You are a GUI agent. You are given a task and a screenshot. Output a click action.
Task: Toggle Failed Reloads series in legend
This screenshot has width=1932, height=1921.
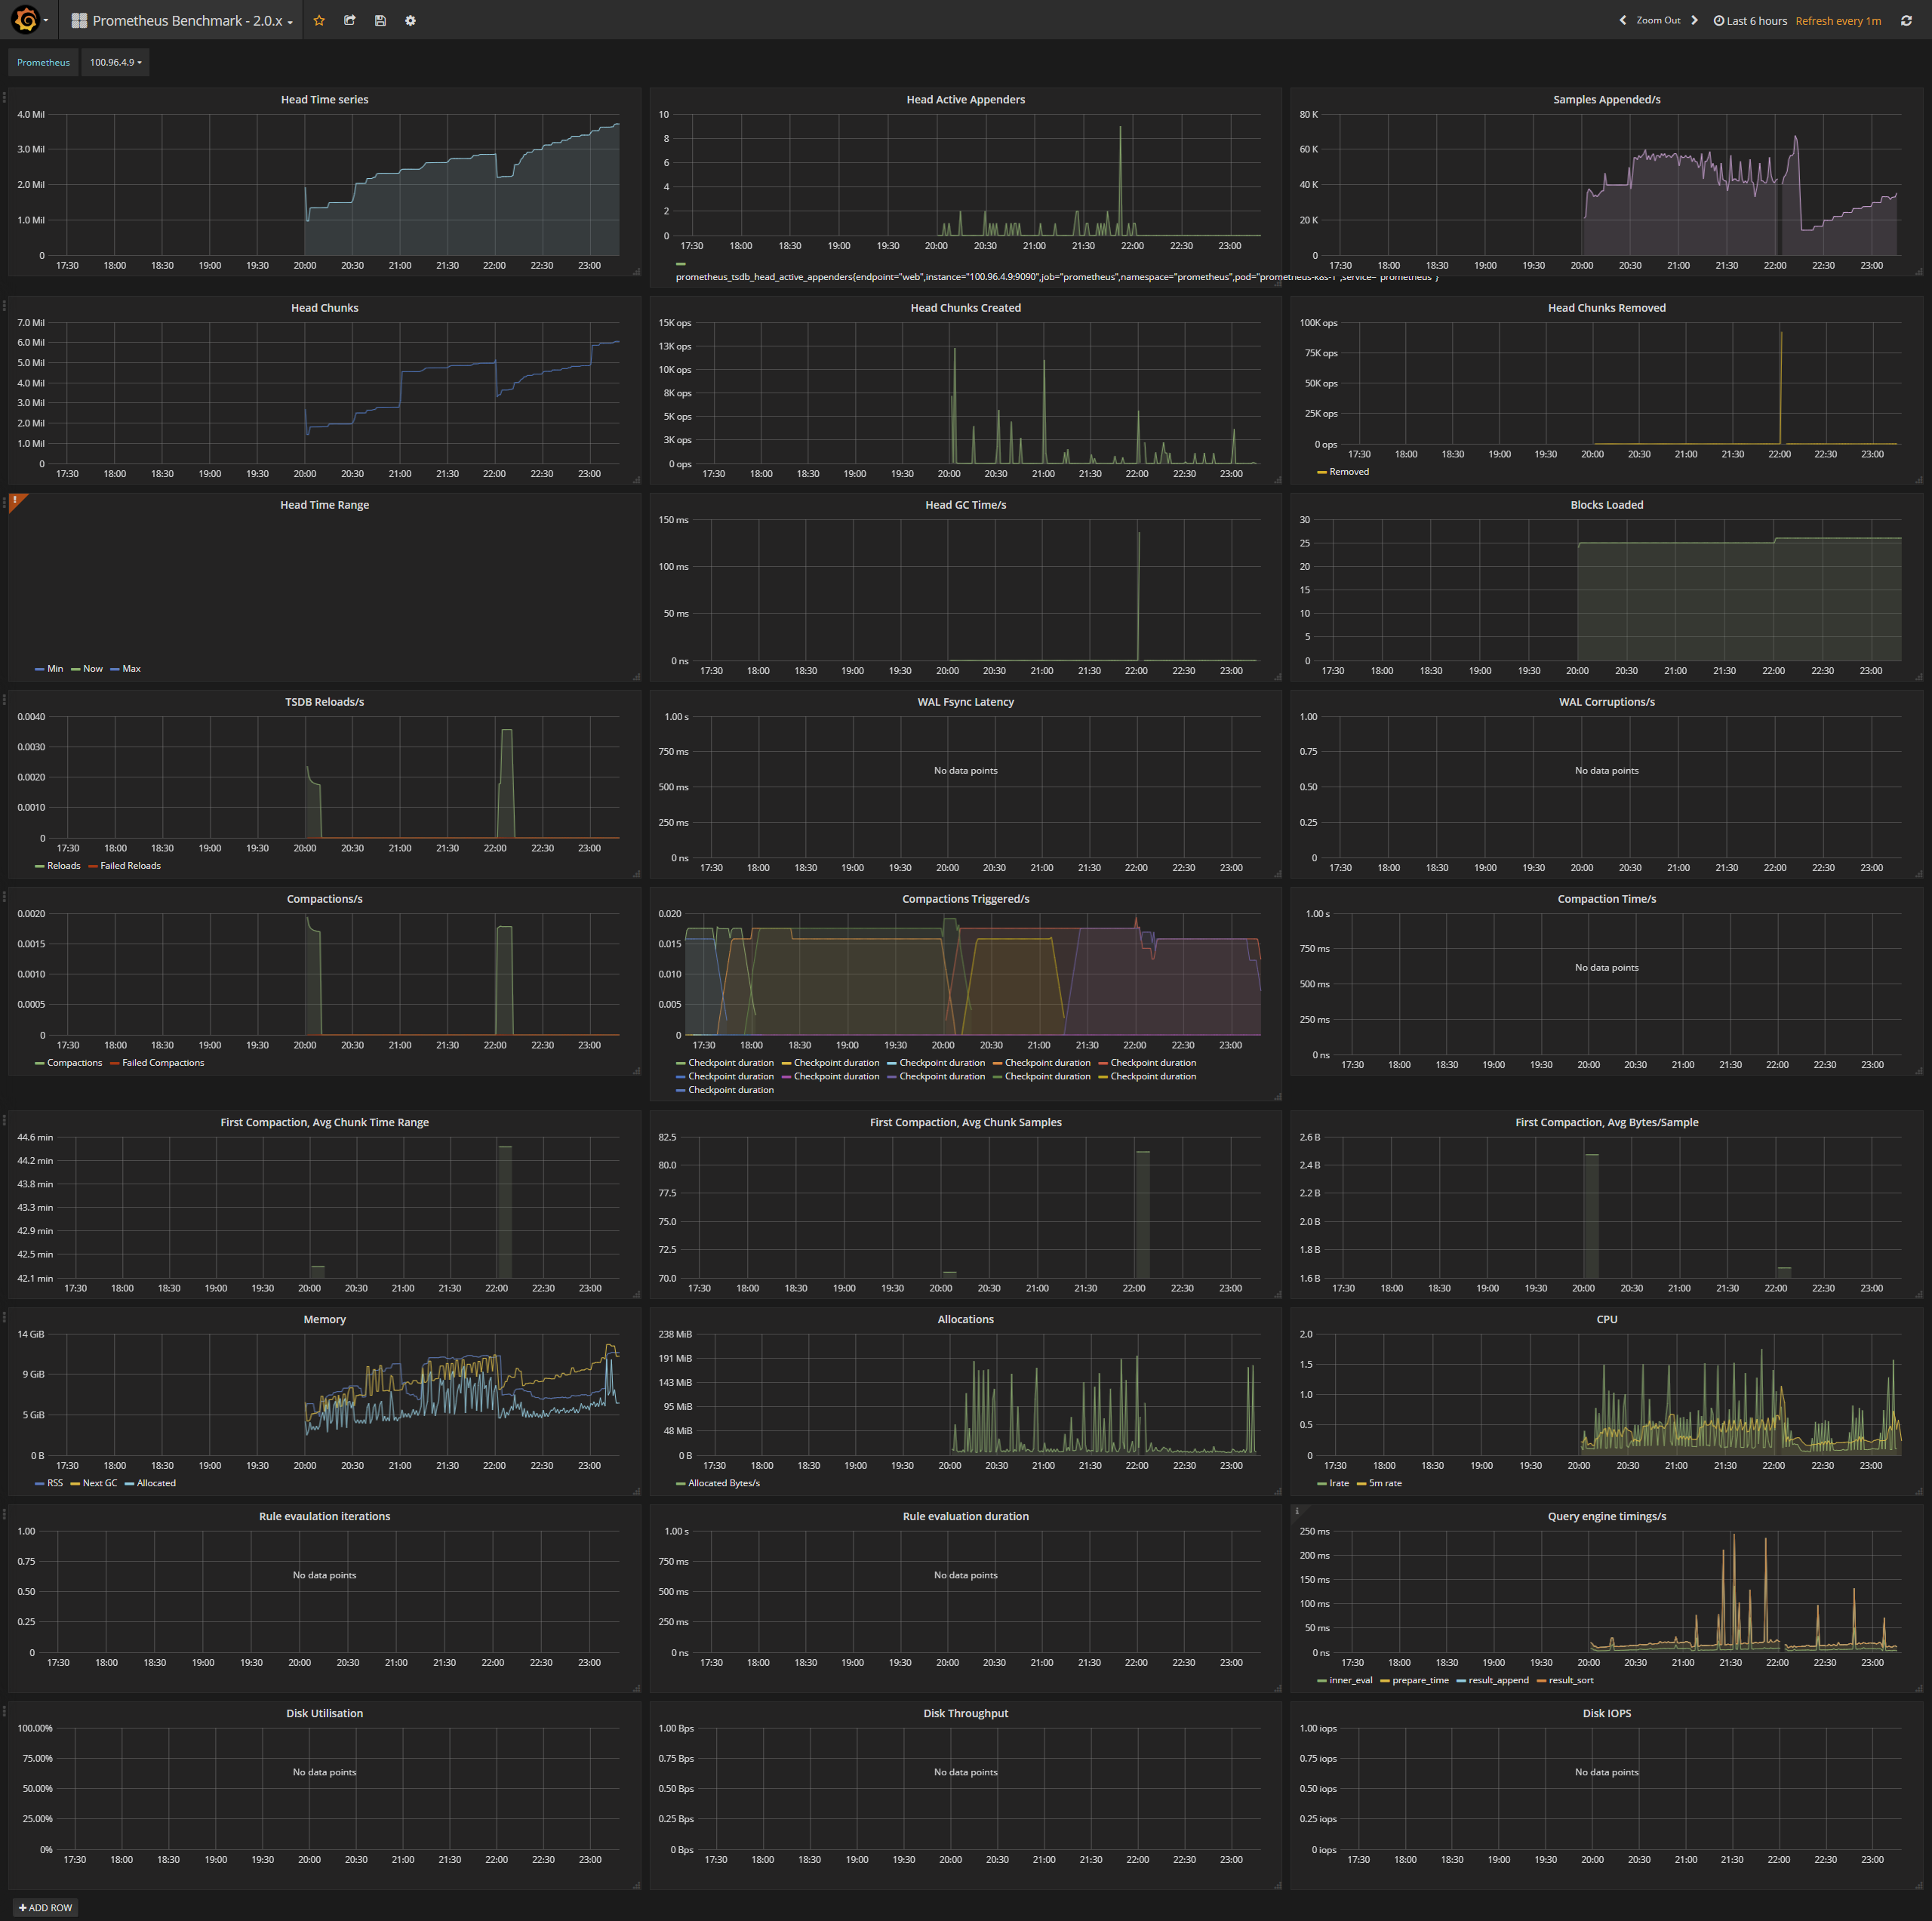pos(130,866)
